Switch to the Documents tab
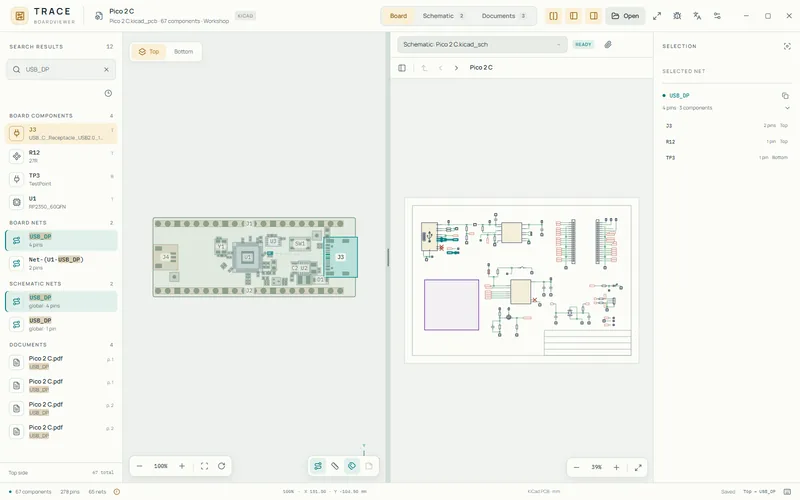 [x=503, y=16]
